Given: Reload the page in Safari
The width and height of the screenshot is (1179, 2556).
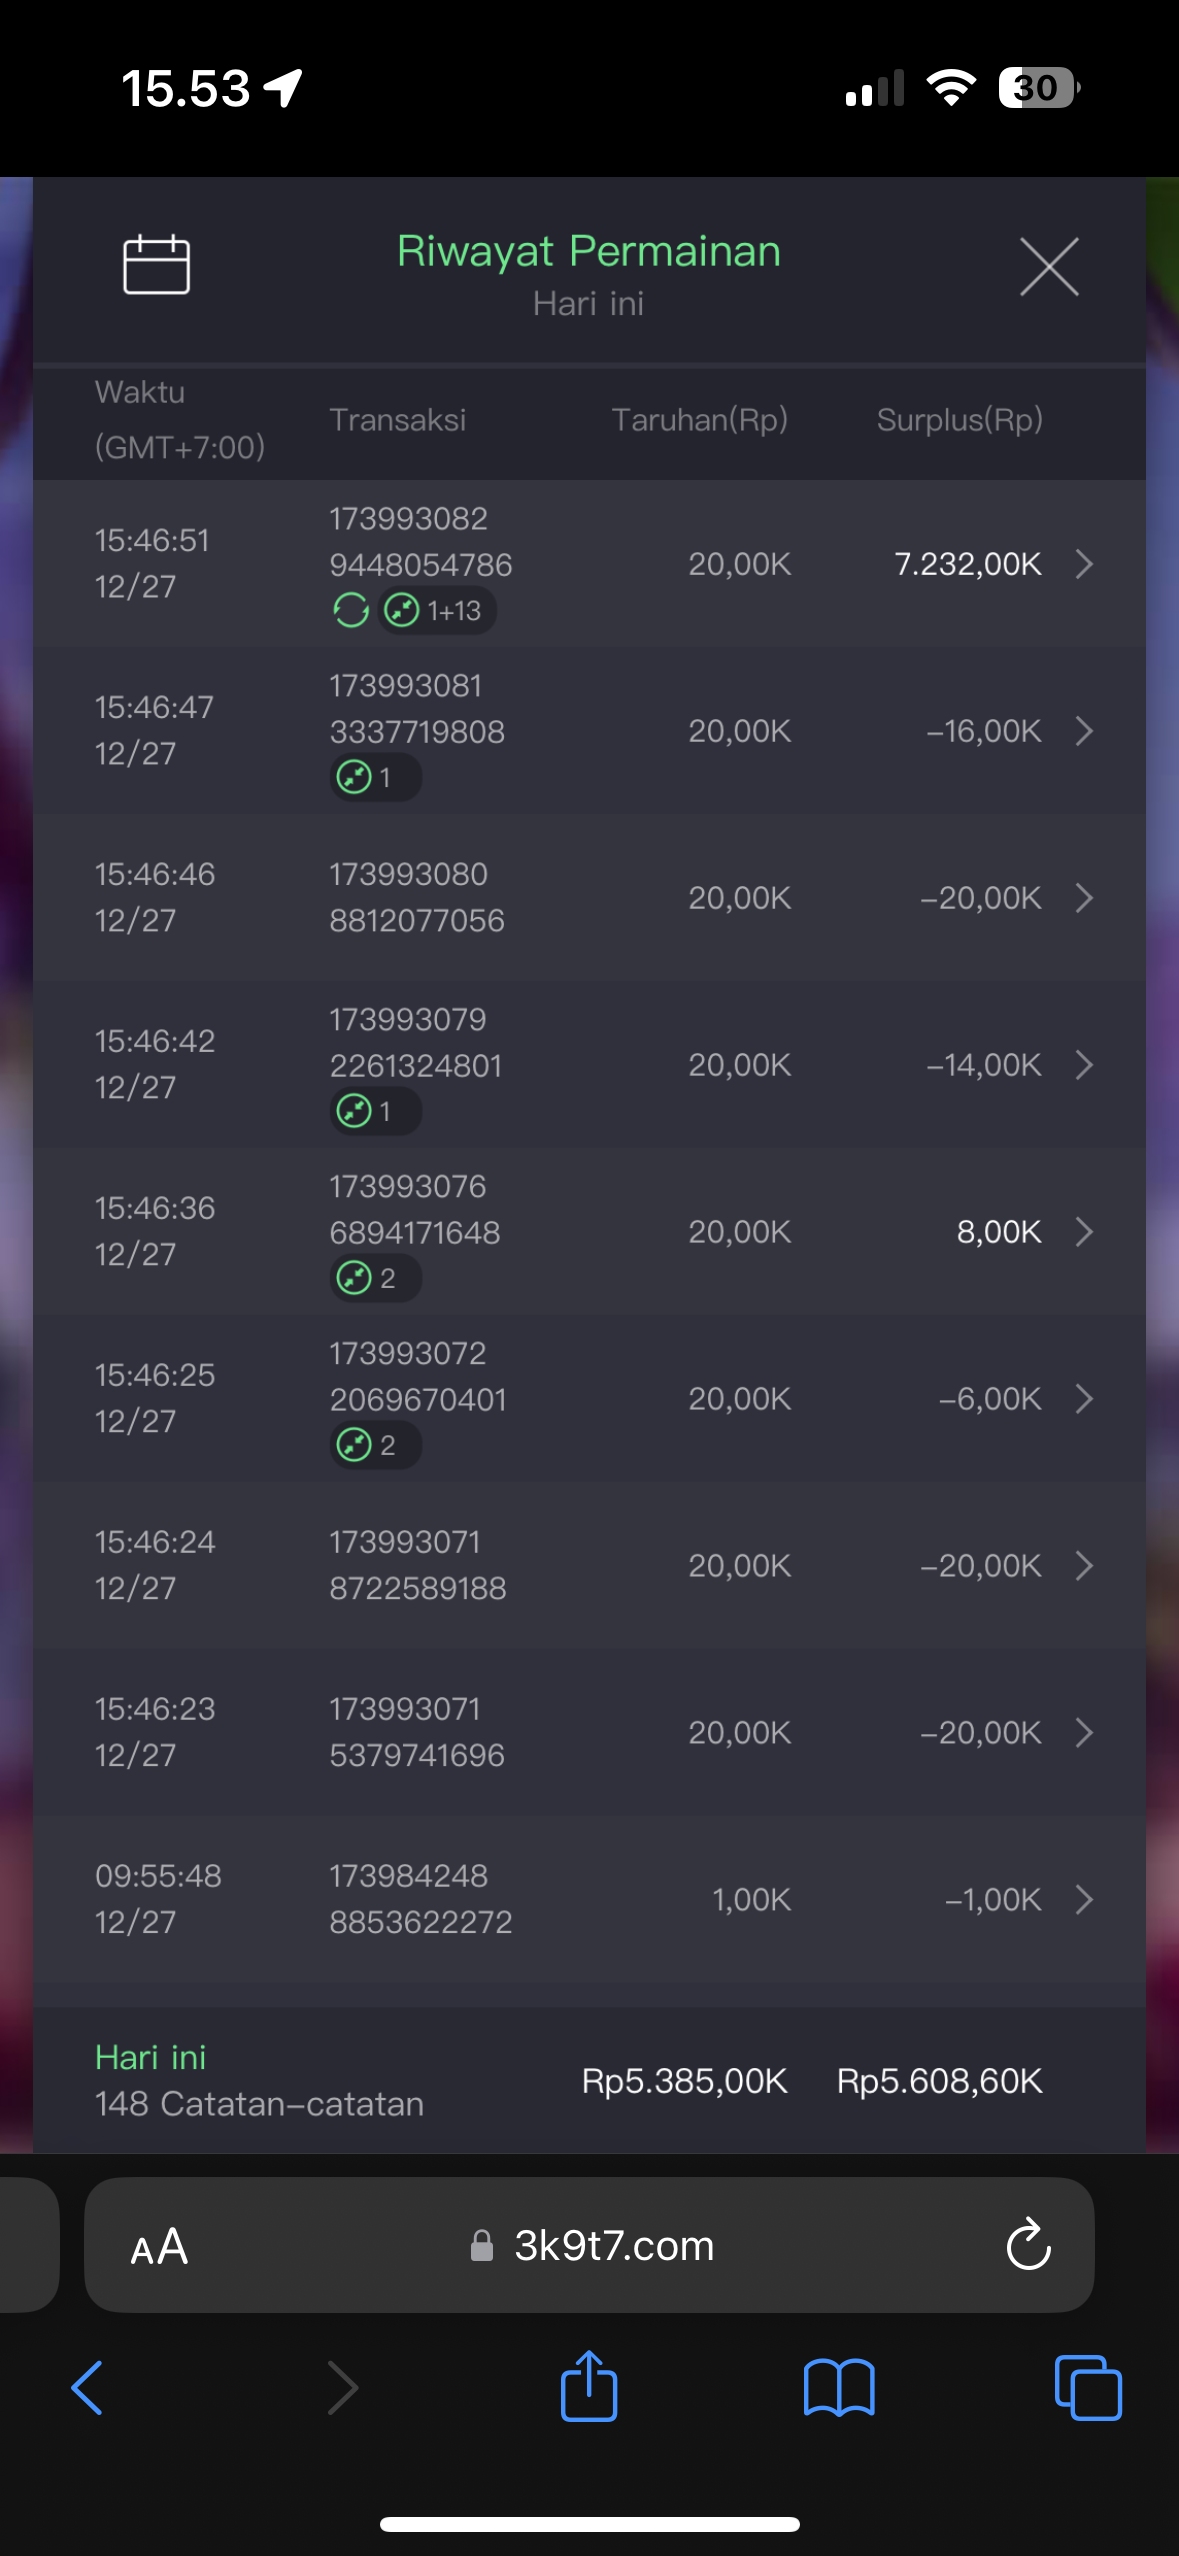Looking at the screenshot, I should click(x=1028, y=2245).
